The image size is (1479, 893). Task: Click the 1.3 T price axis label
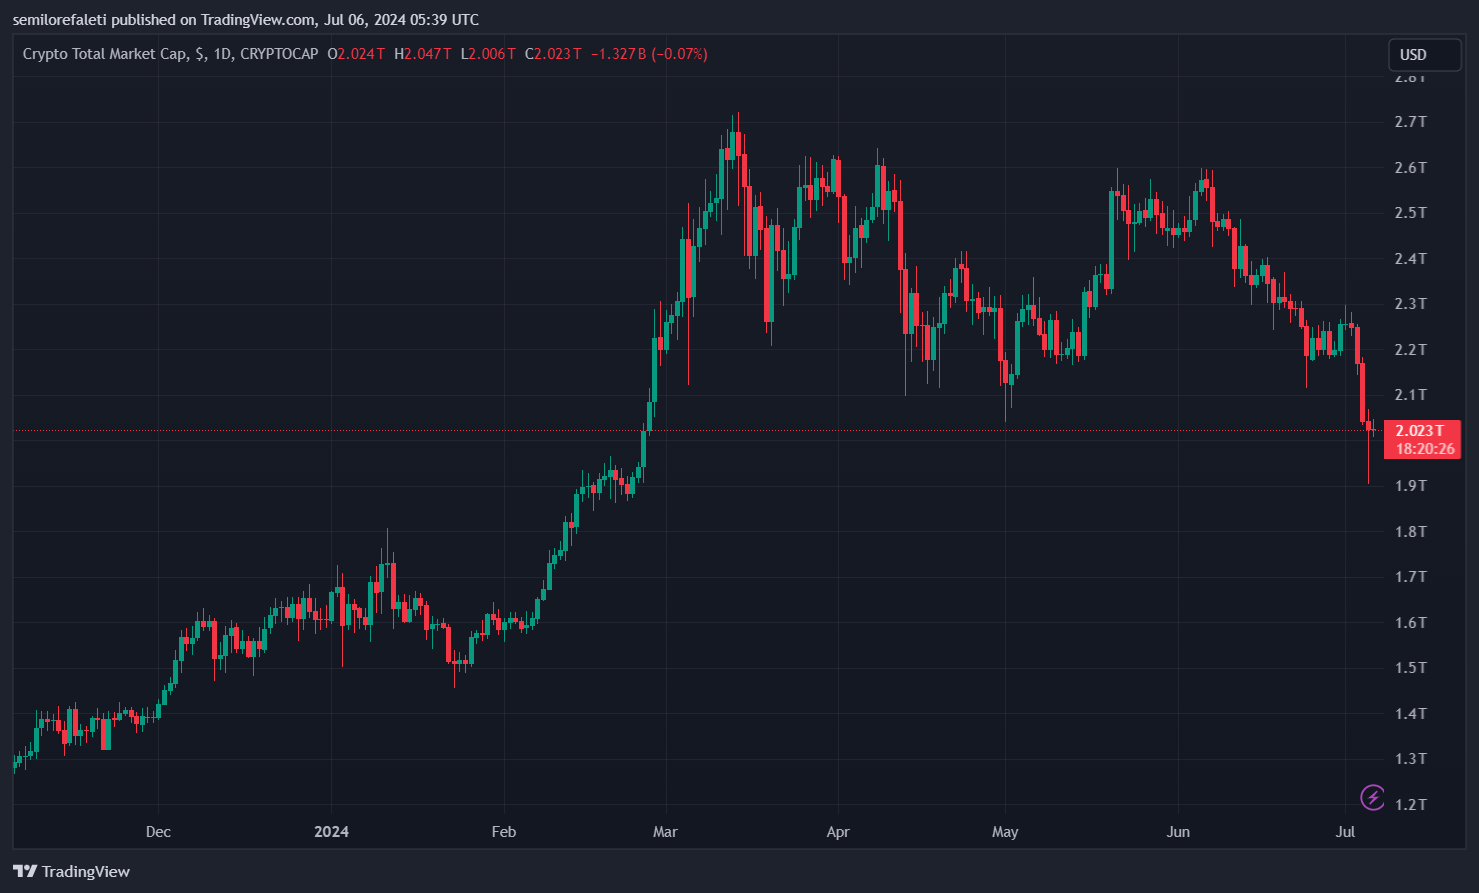(1411, 759)
